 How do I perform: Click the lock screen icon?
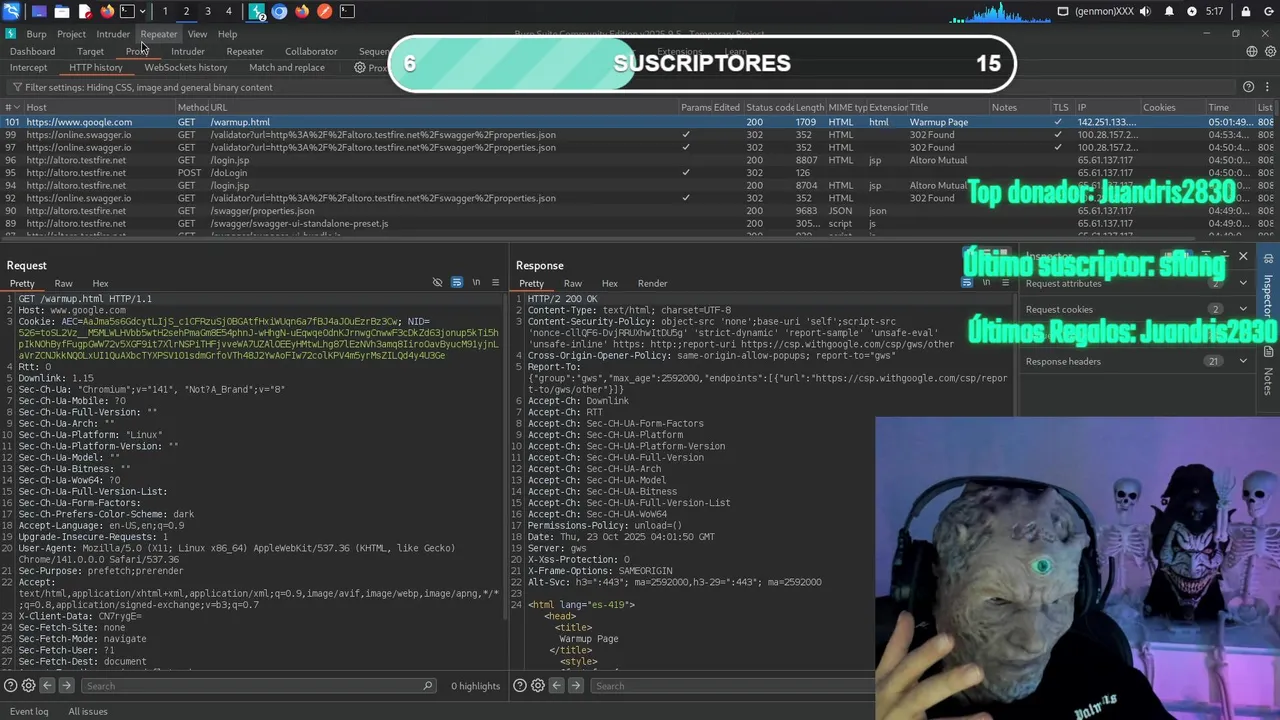[x=1246, y=11]
